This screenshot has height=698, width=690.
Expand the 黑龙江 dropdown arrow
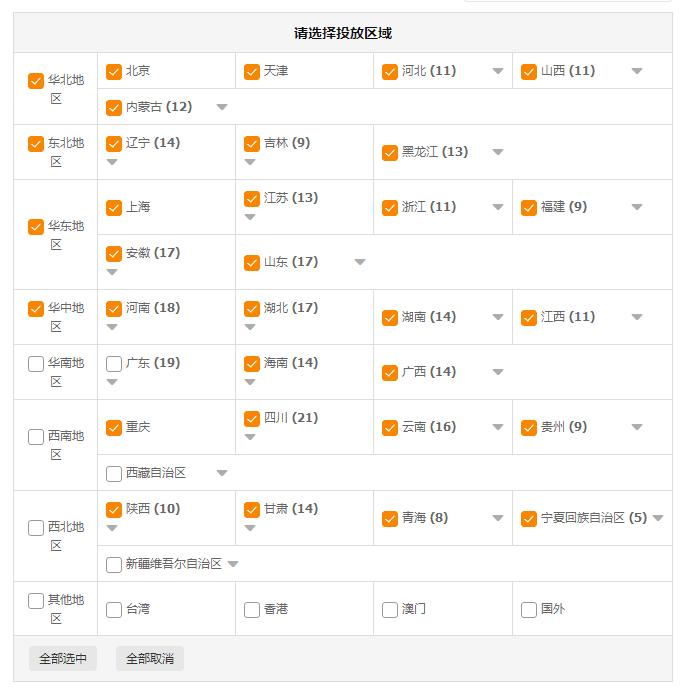click(x=498, y=153)
